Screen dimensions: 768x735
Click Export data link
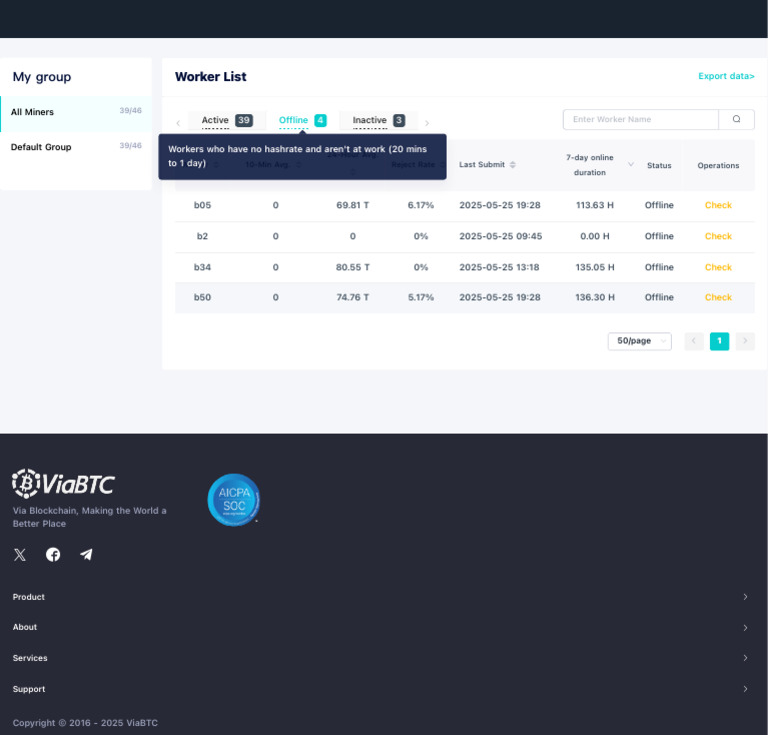point(726,76)
